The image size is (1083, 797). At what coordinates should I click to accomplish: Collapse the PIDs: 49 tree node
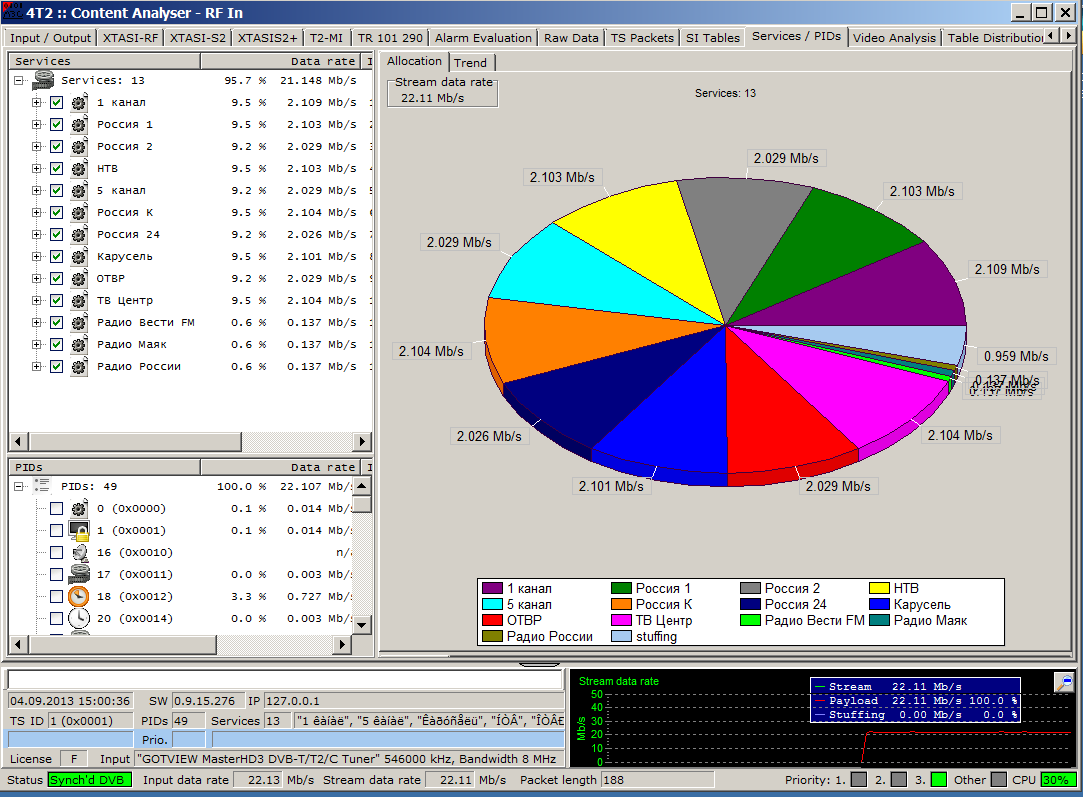[x=19, y=487]
